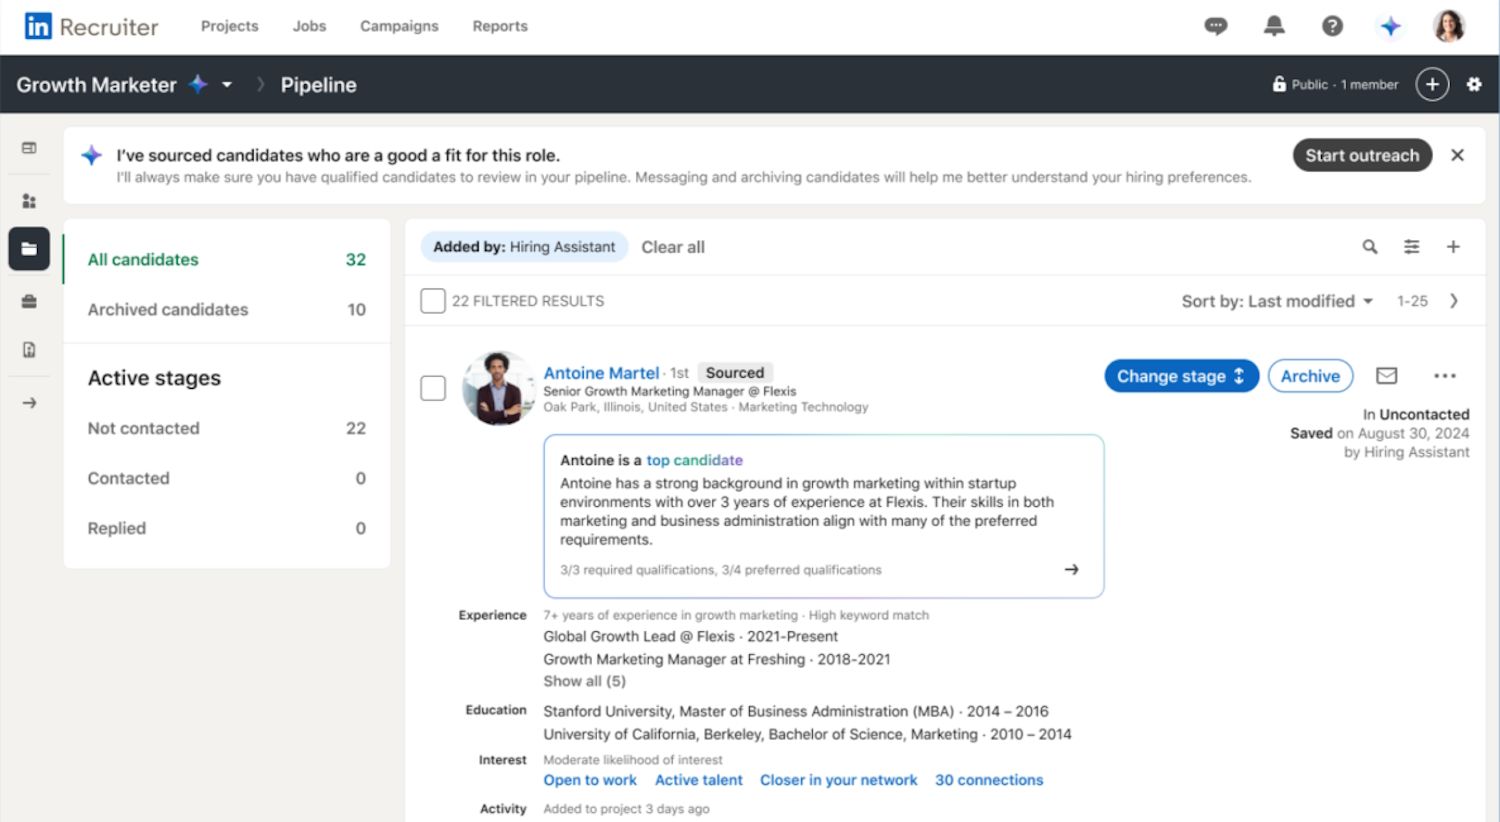Click Show all (5) experience
Image resolution: width=1500 pixels, height=822 pixels.
584,681
